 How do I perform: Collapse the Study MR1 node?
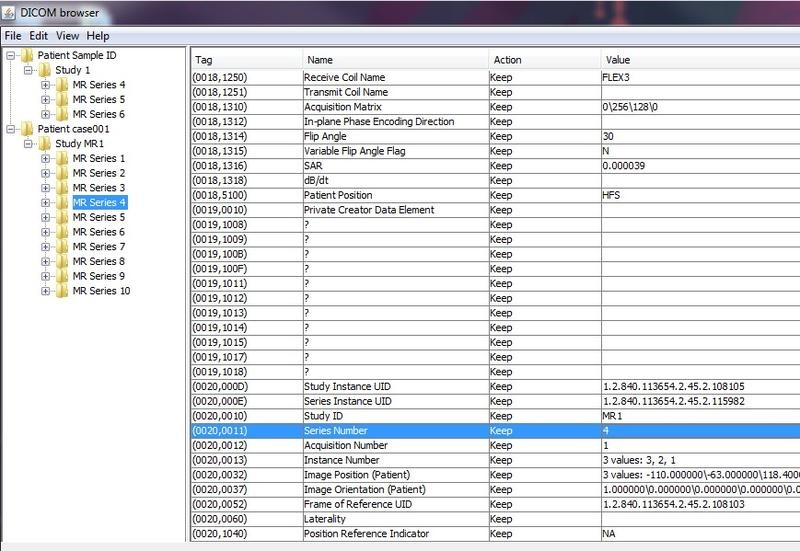(x=28, y=144)
